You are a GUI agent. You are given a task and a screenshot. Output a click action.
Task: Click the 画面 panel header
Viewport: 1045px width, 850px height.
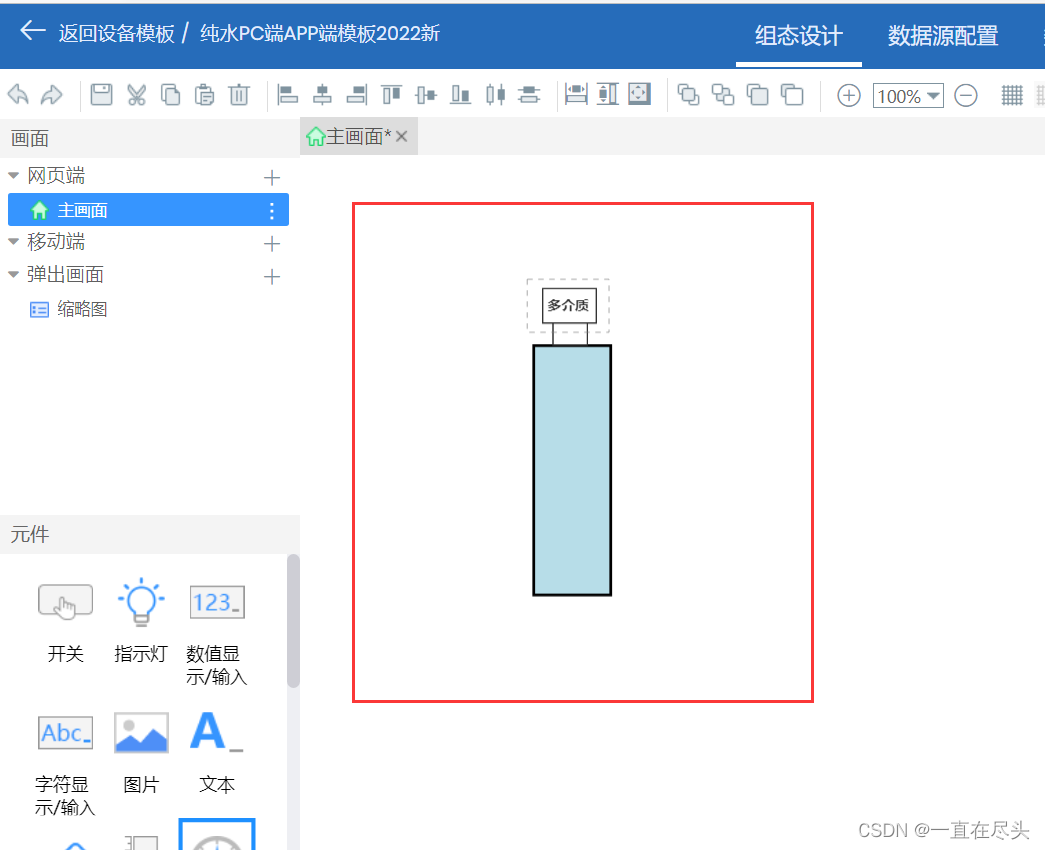(x=150, y=139)
